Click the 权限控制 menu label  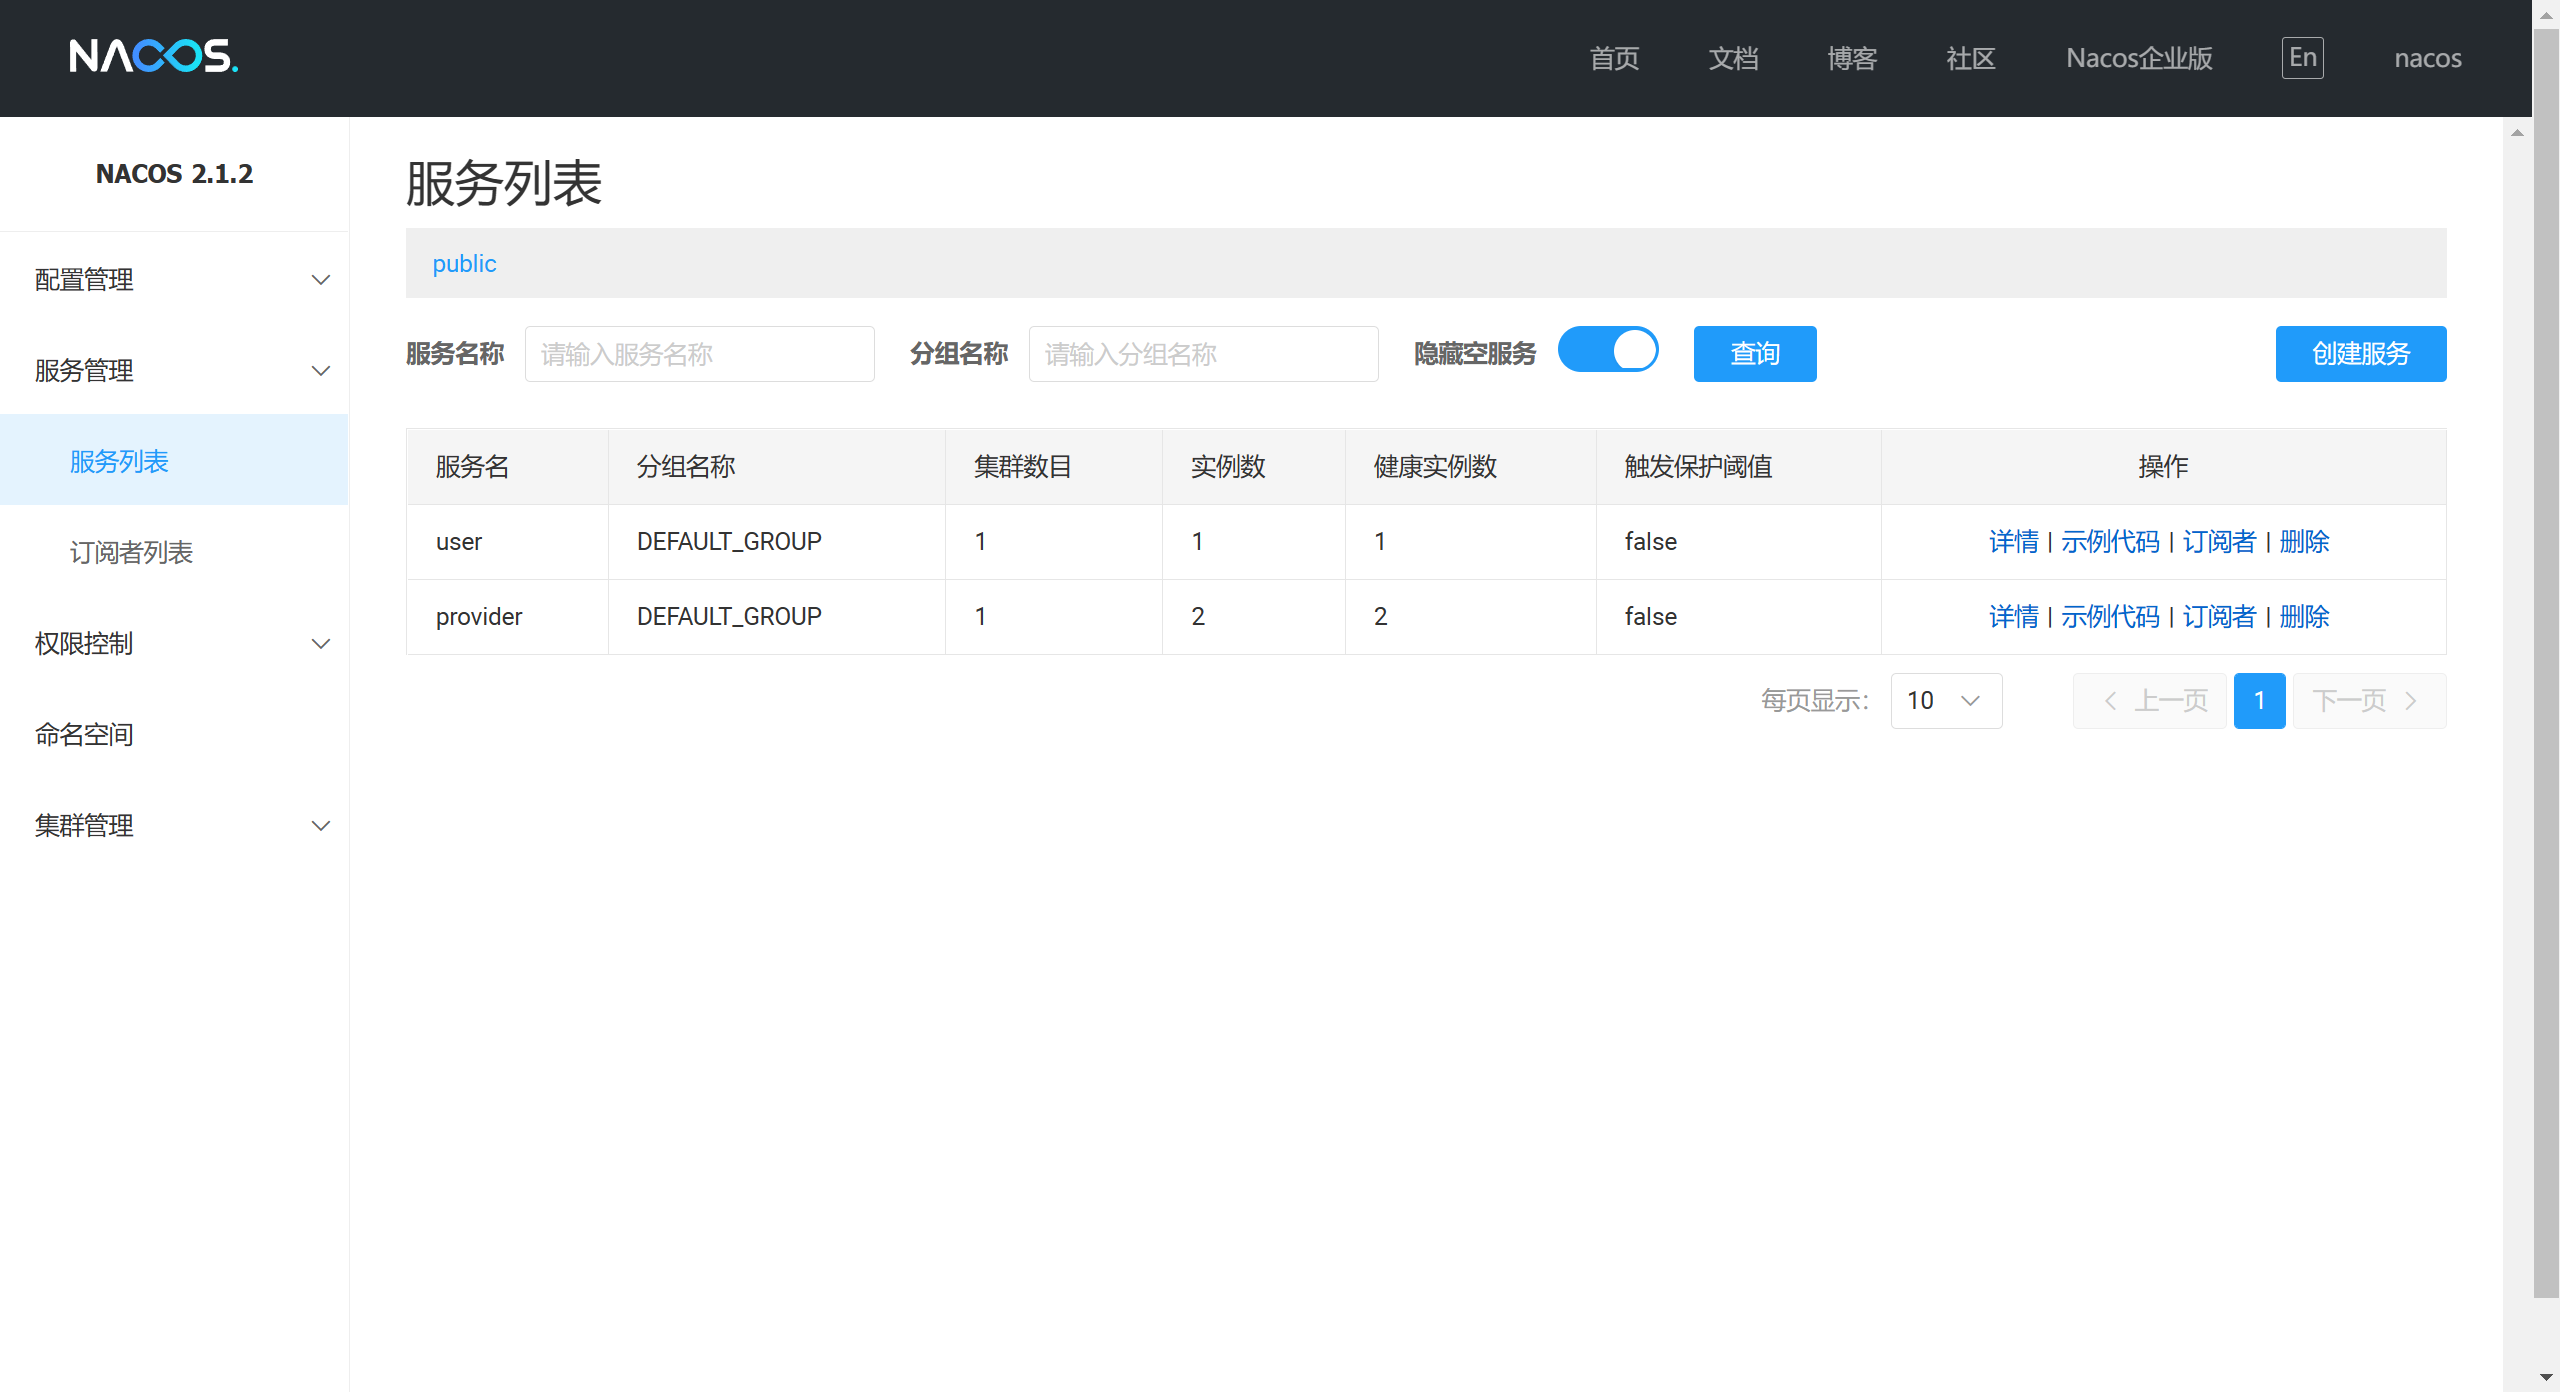coord(84,644)
